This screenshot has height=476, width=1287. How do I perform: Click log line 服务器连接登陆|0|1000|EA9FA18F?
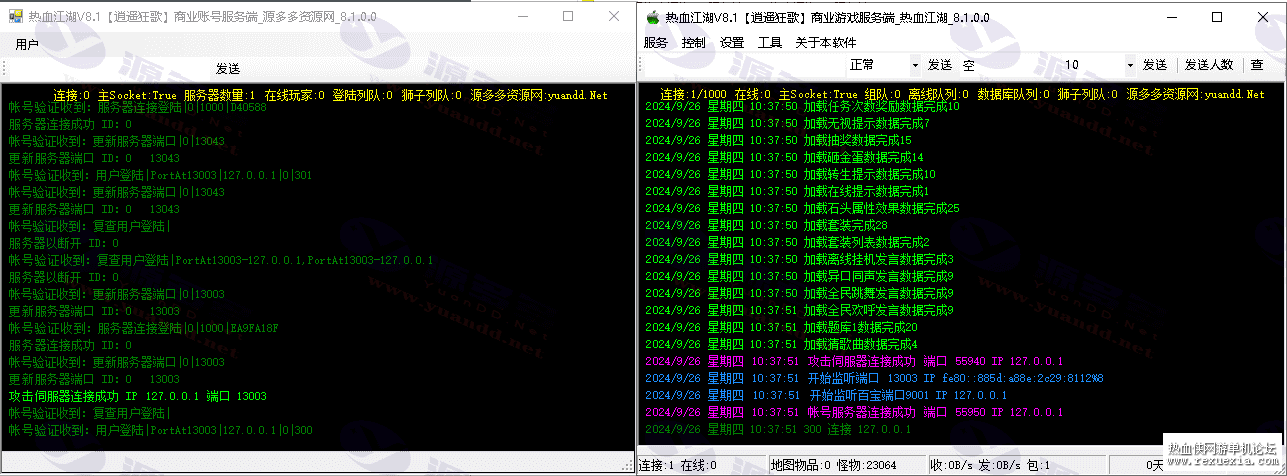(x=143, y=328)
